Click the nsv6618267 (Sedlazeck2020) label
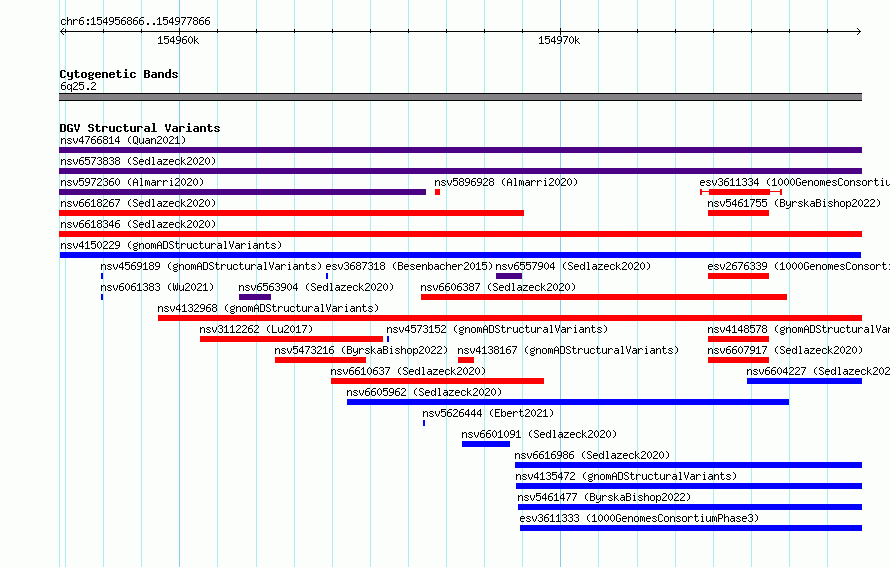 (x=138, y=203)
